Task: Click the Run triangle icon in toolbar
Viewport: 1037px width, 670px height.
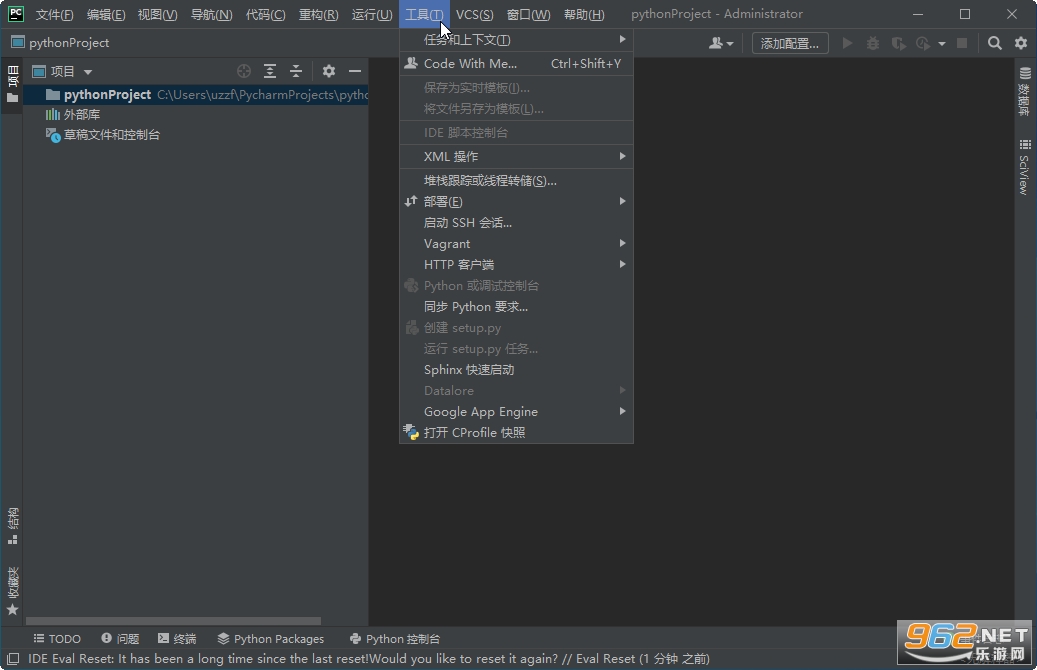Action: pyautogui.click(x=847, y=44)
